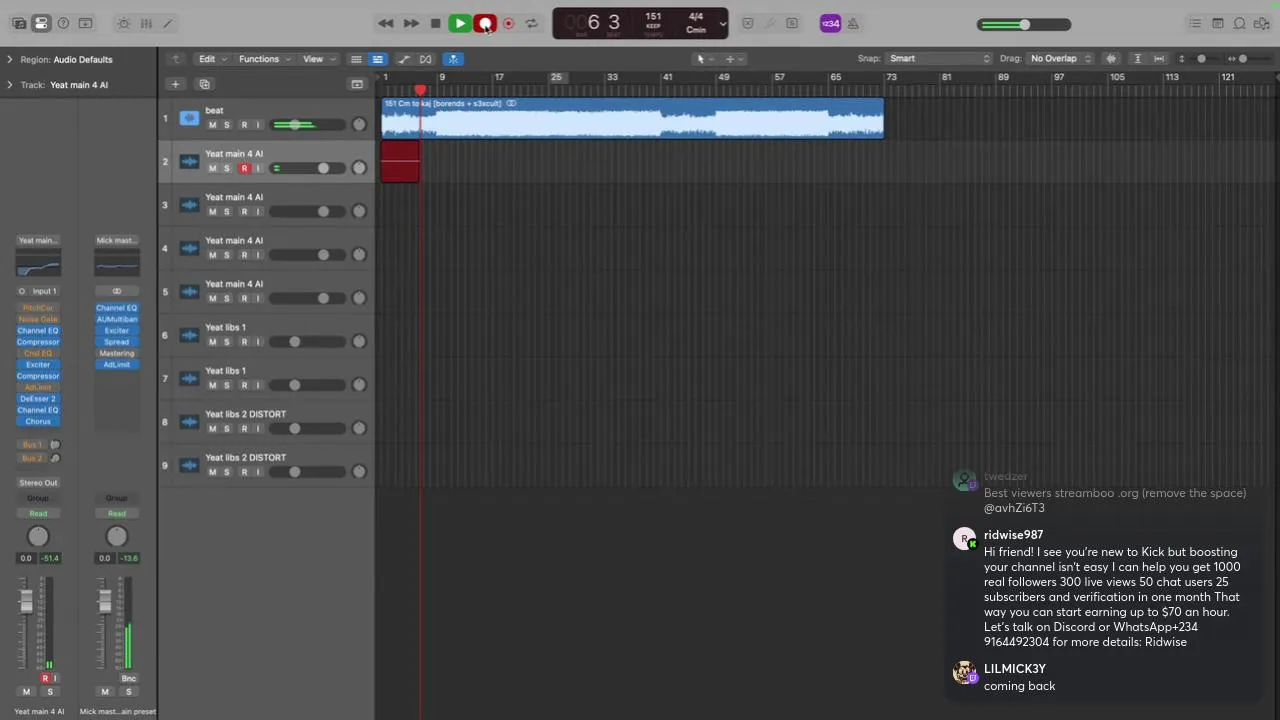Enable input monitoring on beat track

pyautogui.click(x=258, y=125)
